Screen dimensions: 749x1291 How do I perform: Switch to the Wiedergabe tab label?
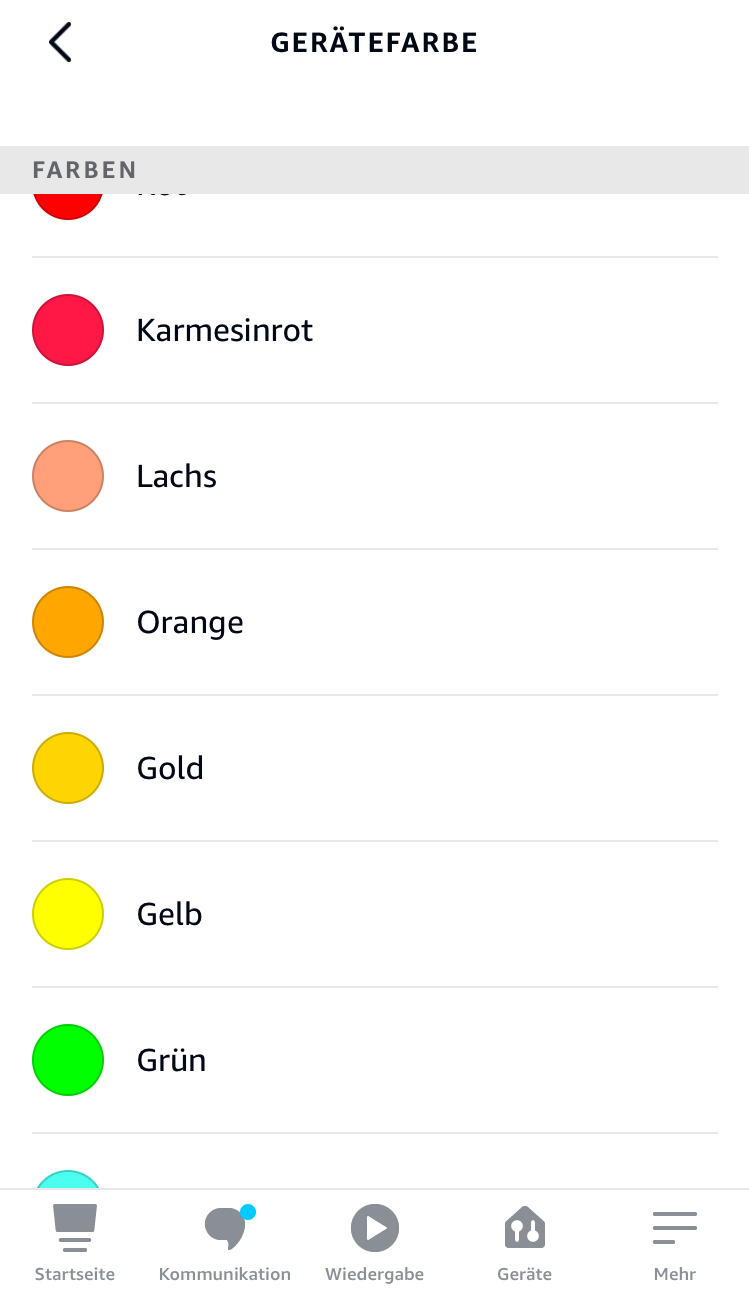[375, 1274]
